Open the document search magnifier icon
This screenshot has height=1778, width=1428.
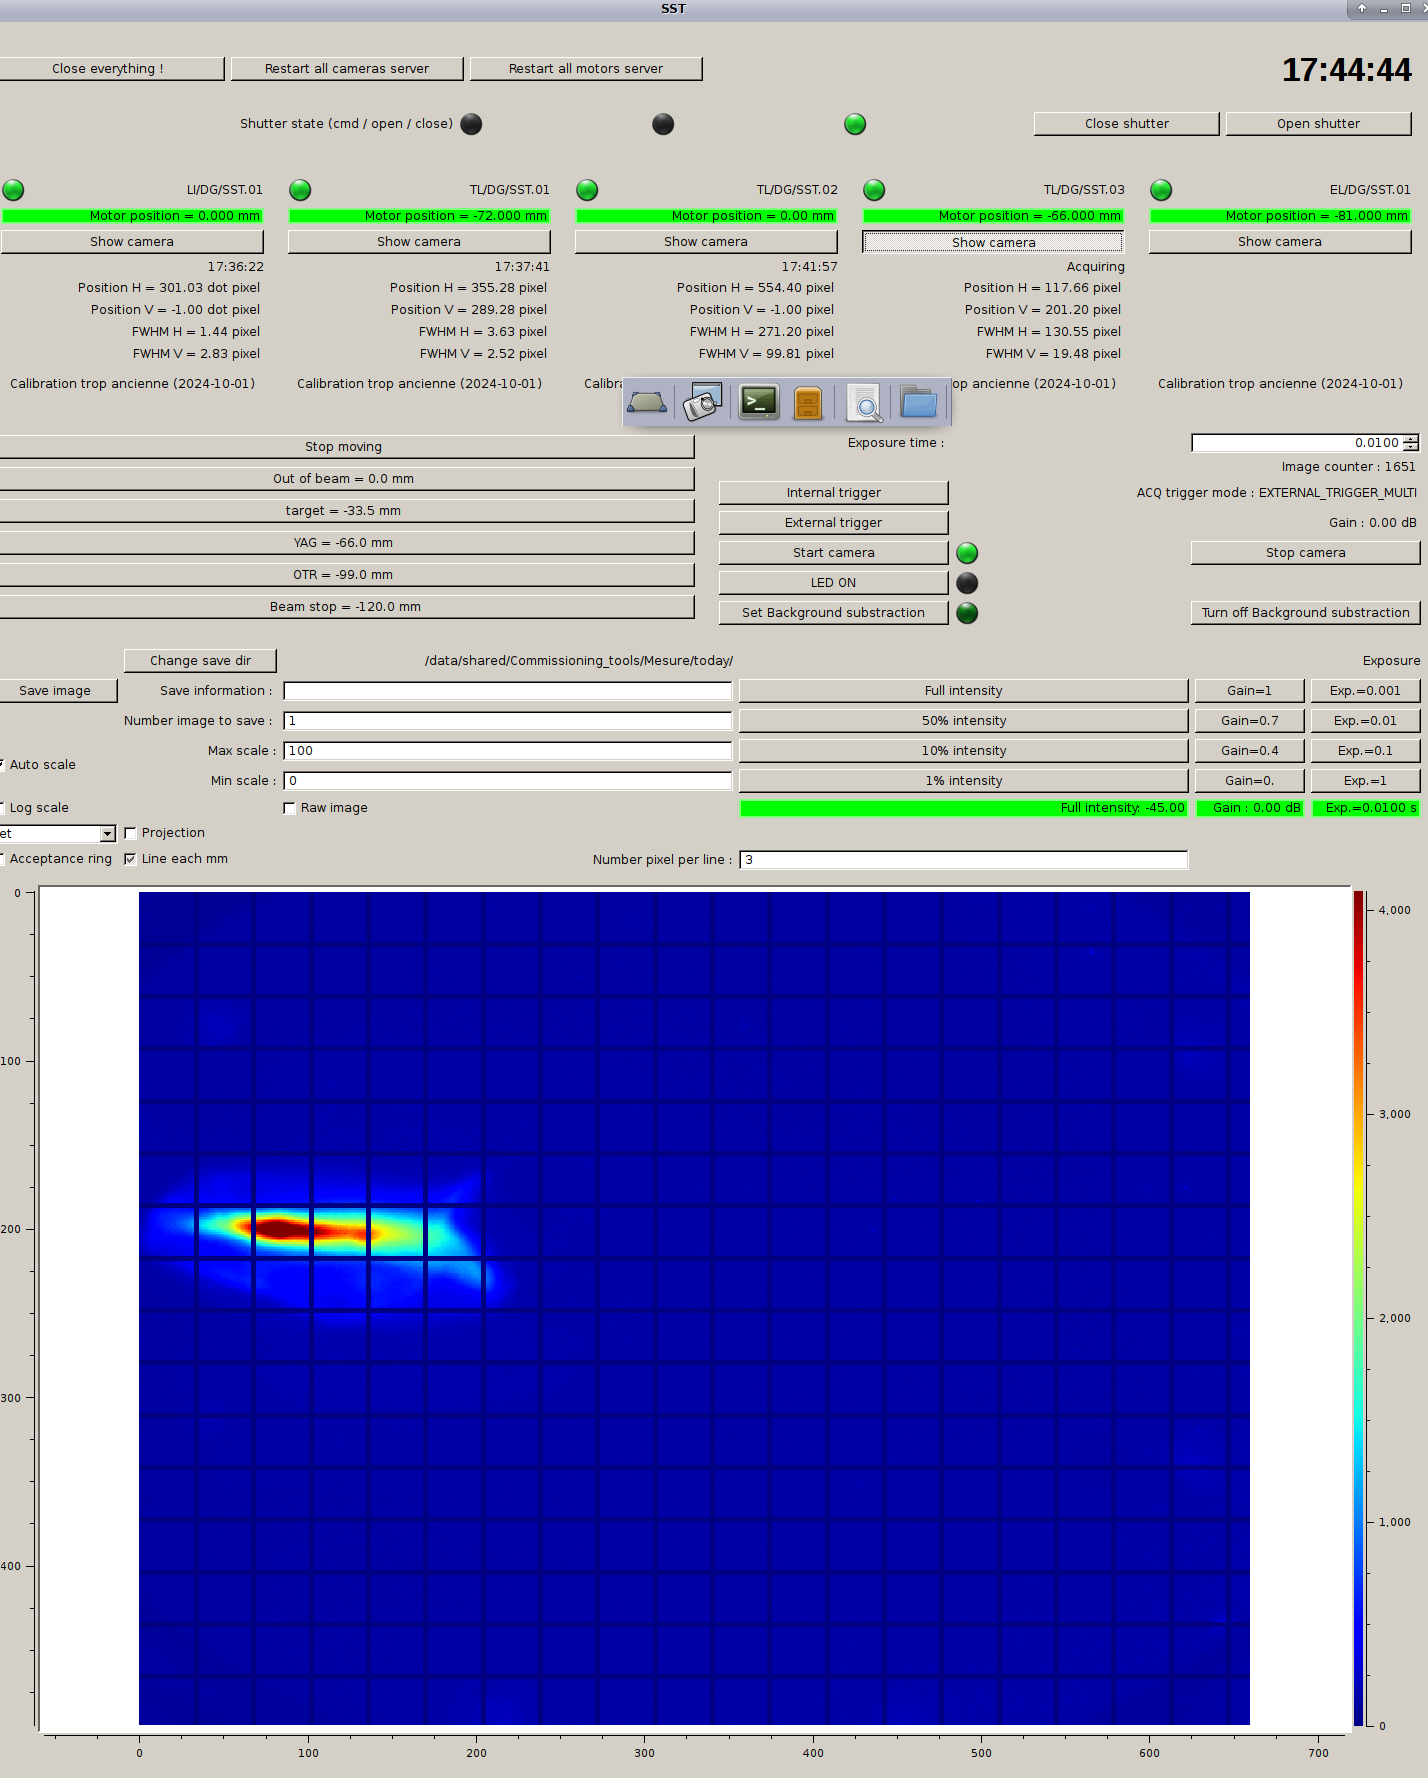[864, 403]
